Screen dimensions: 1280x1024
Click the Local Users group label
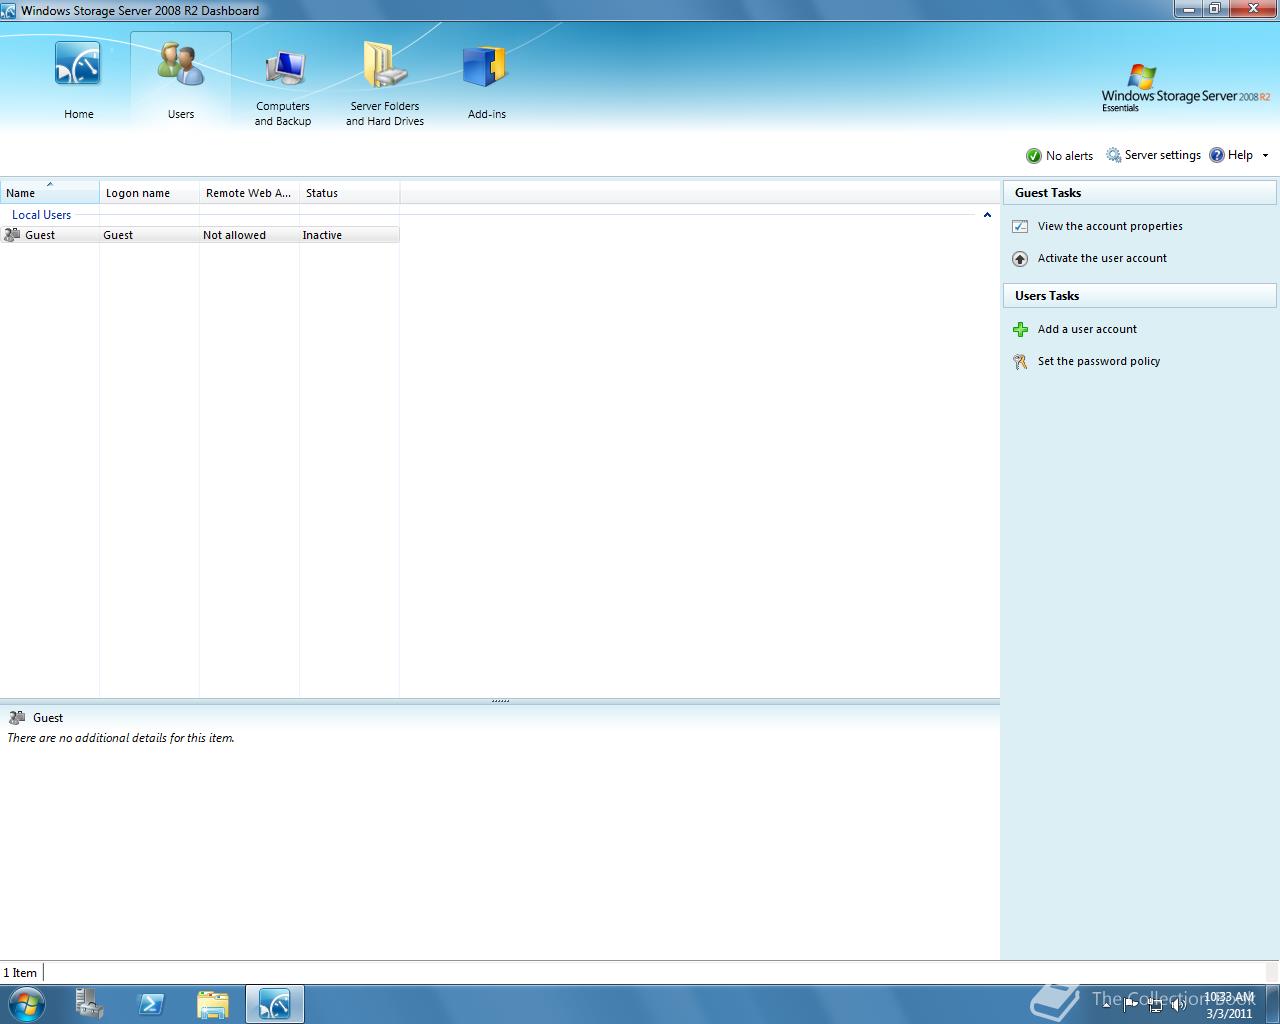(x=41, y=215)
